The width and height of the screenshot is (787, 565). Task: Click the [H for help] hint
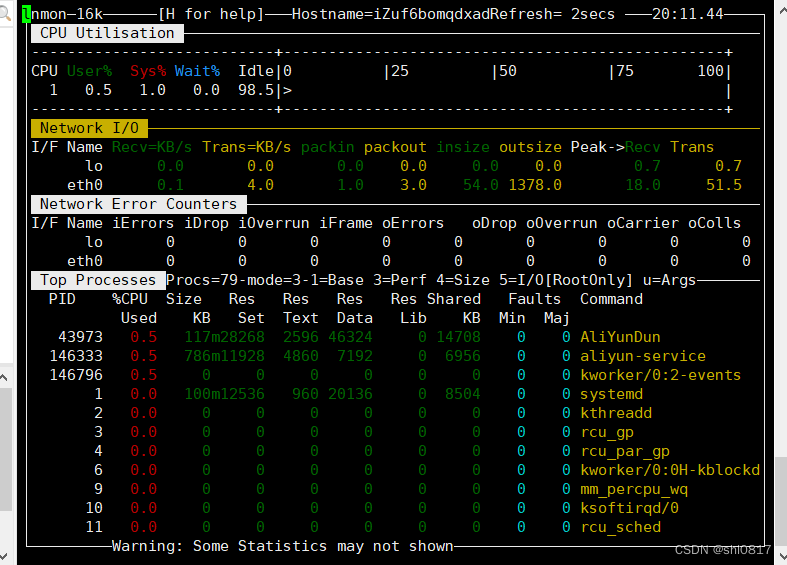pyautogui.click(x=211, y=14)
